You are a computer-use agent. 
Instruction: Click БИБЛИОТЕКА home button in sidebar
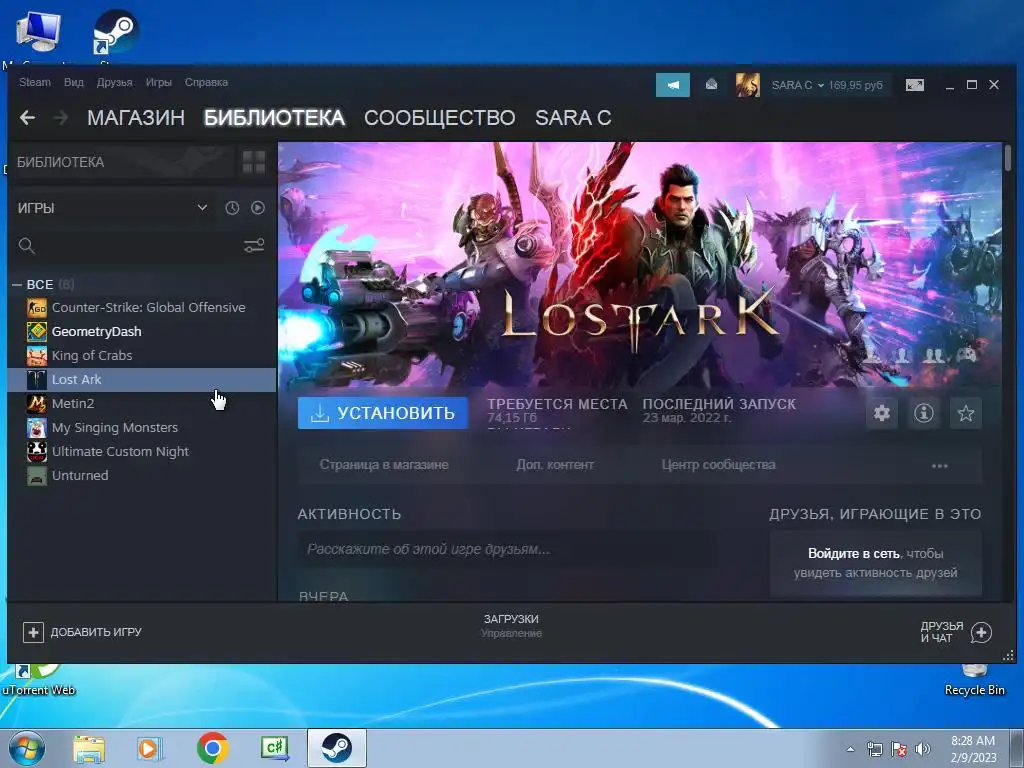(121, 162)
